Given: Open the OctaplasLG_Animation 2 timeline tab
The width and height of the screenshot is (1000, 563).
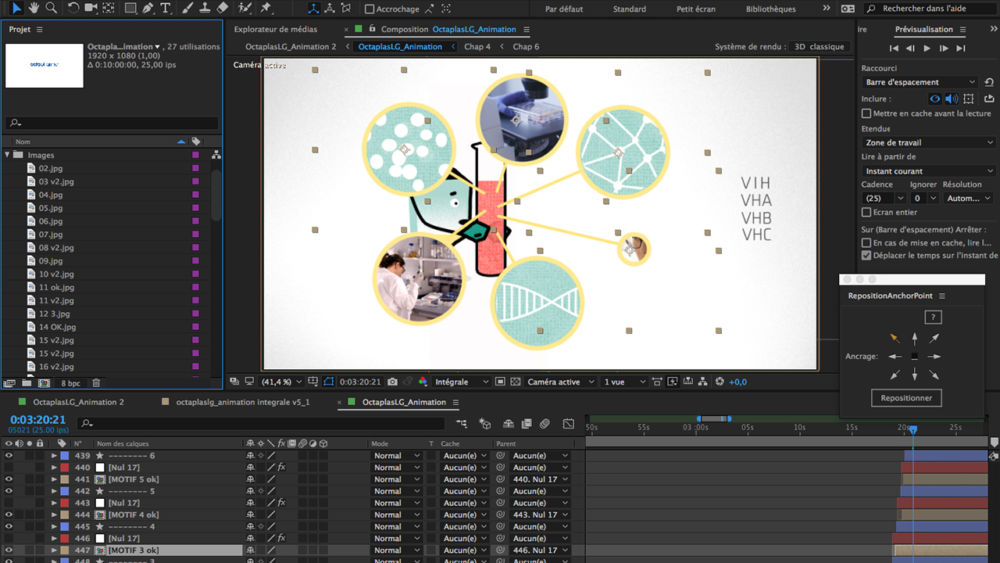Looking at the screenshot, I should pyautogui.click(x=78, y=402).
